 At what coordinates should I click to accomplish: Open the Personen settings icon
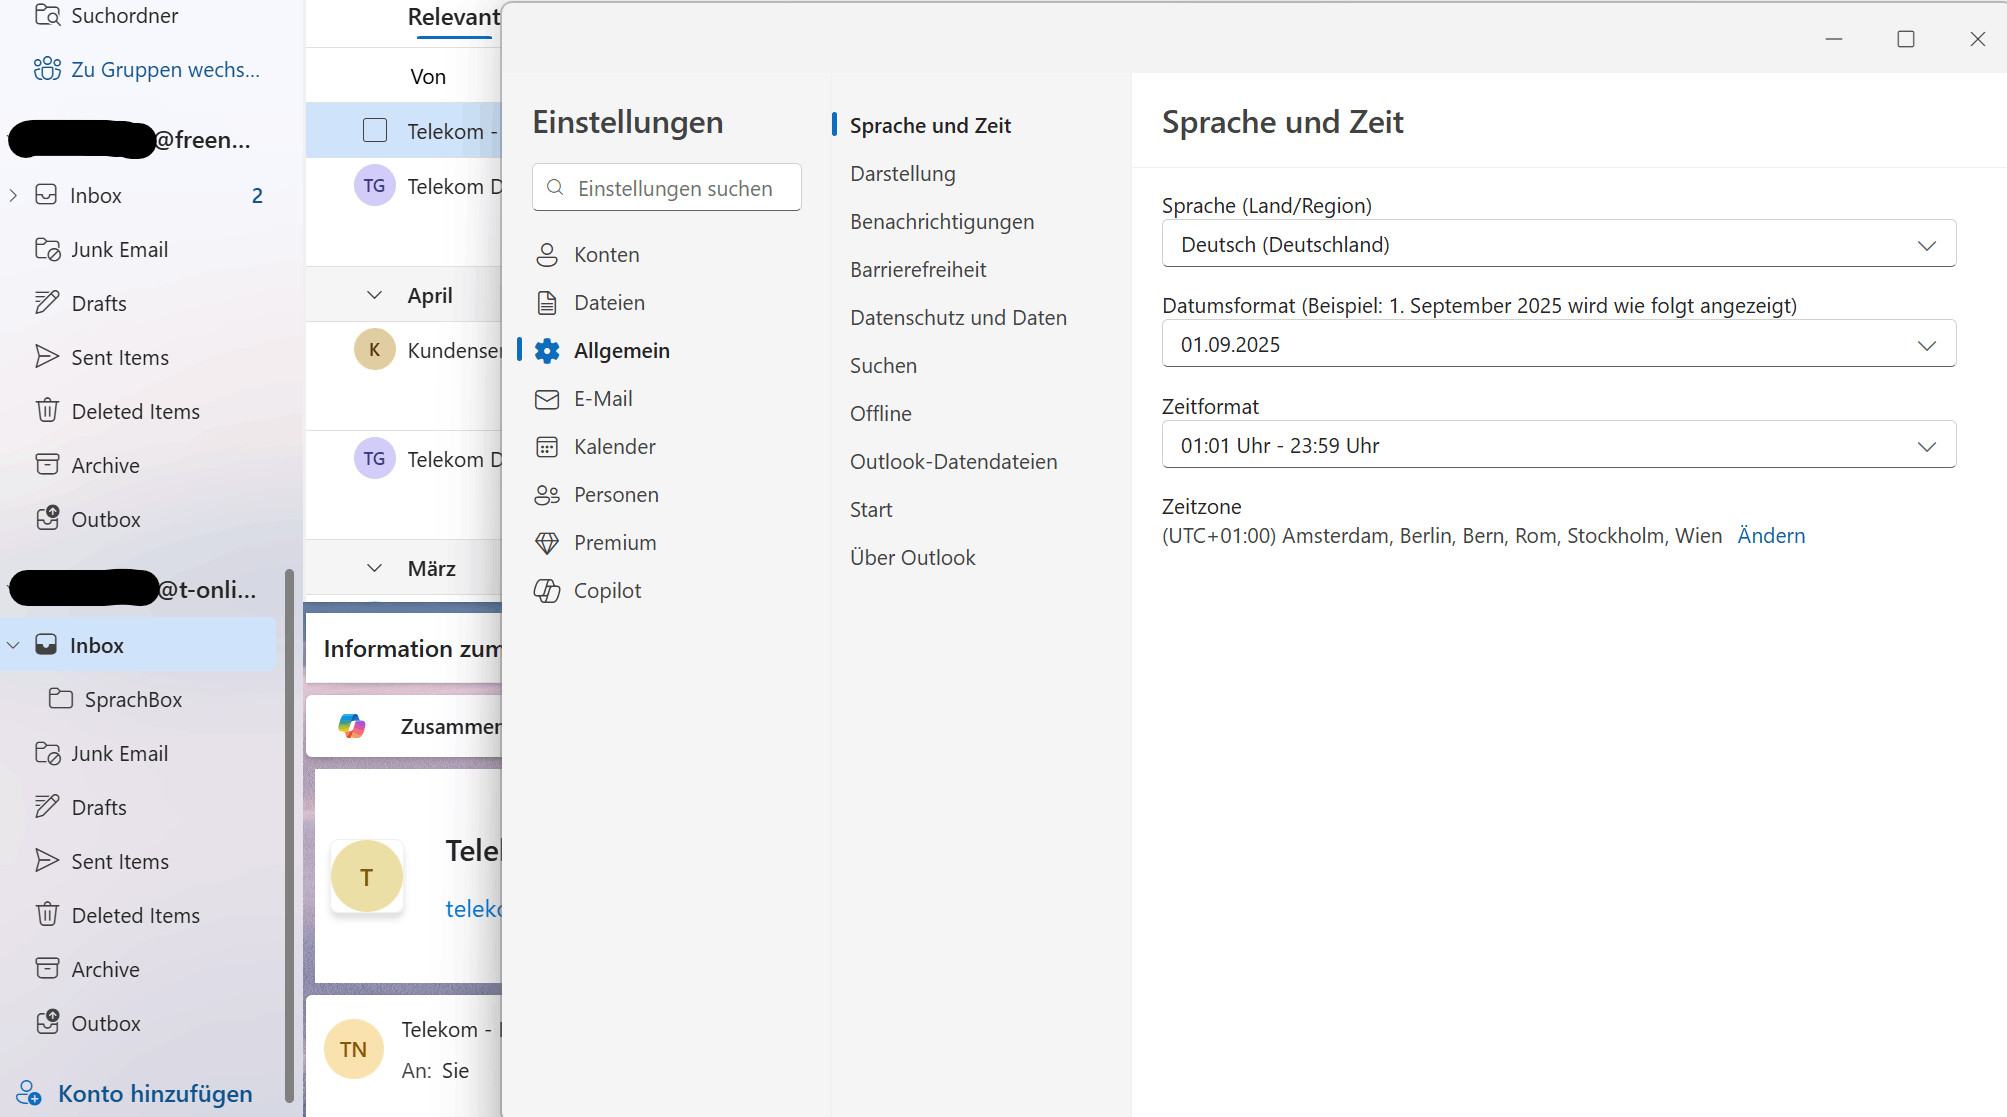[547, 495]
